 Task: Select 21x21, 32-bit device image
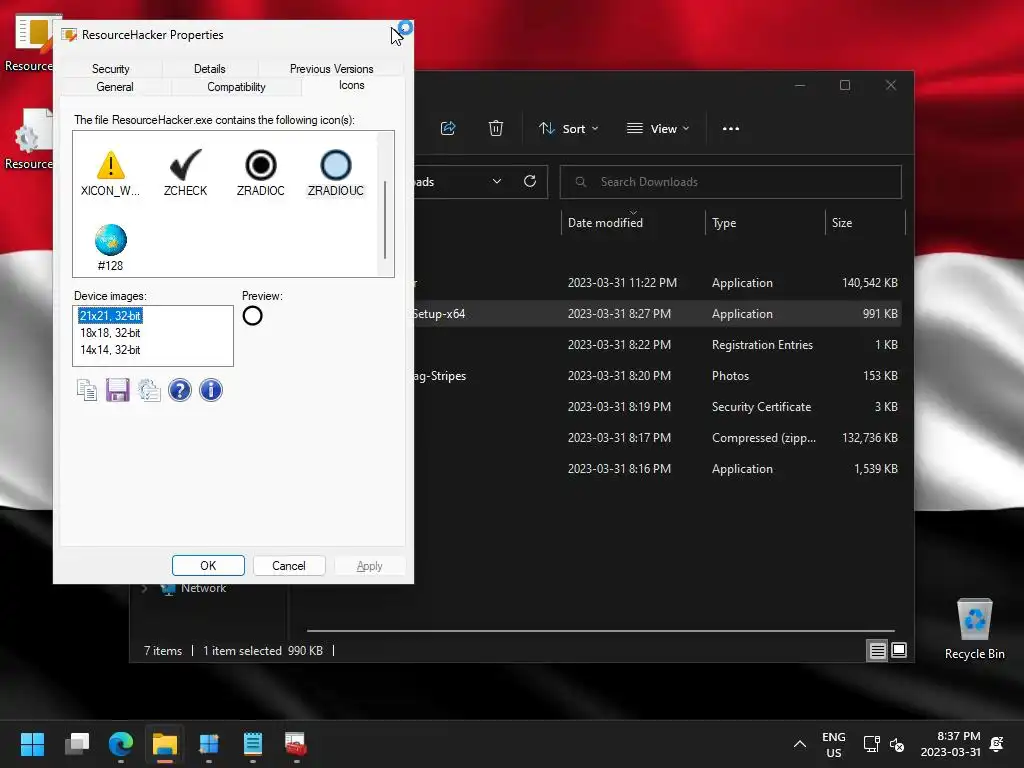(110, 315)
